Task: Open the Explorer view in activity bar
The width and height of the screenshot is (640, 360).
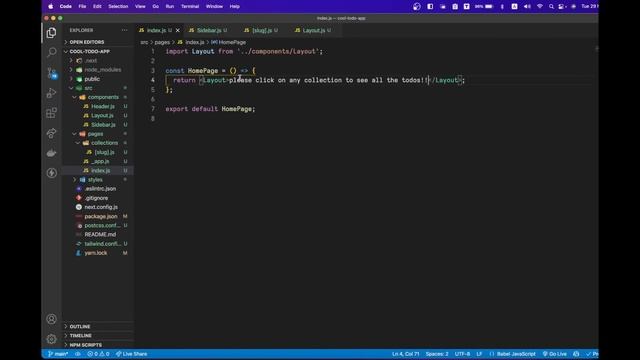Action: click(51, 33)
